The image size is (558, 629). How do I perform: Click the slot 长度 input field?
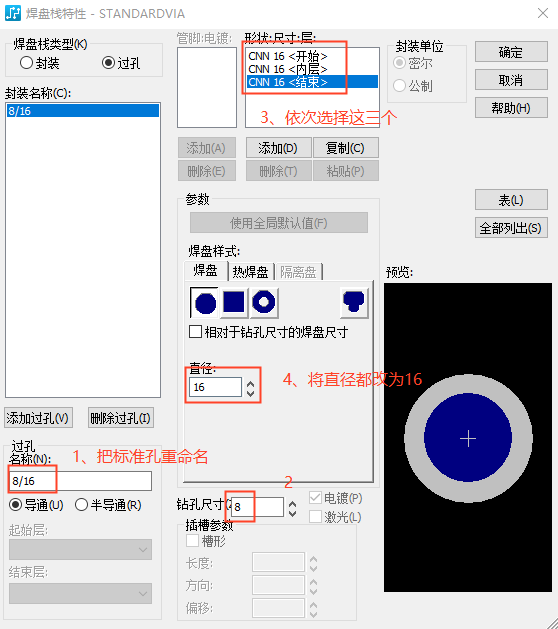pos(278,562)
